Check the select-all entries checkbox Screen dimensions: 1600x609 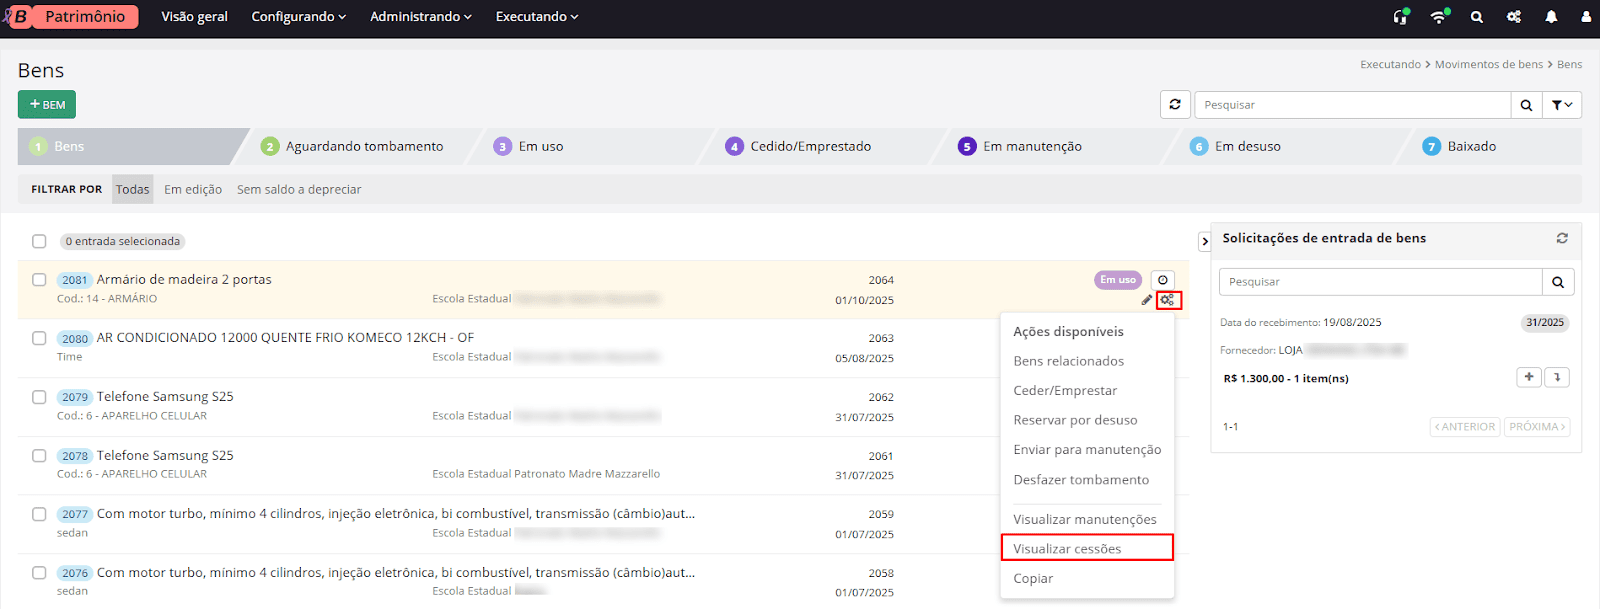pyautogui.click(x=39, y=241)
